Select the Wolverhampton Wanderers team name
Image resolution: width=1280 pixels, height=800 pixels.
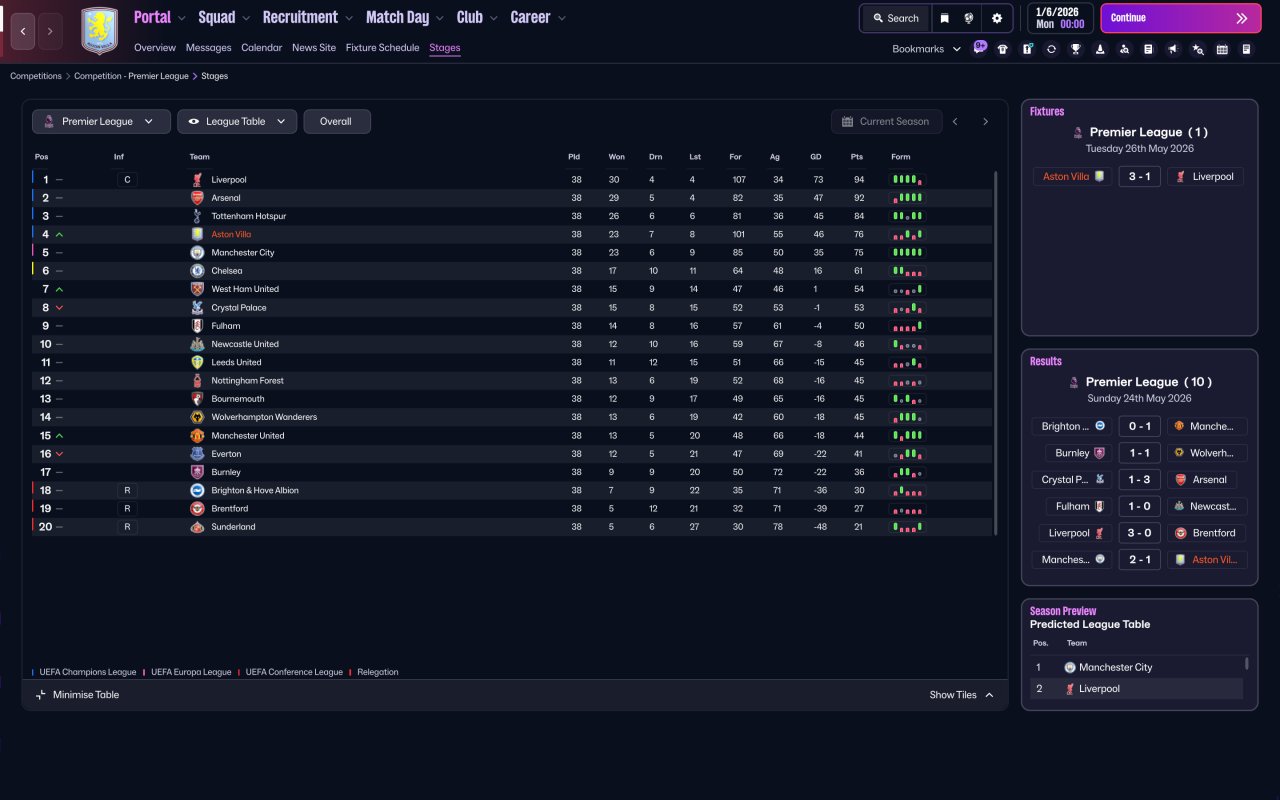tap(264, 417)
